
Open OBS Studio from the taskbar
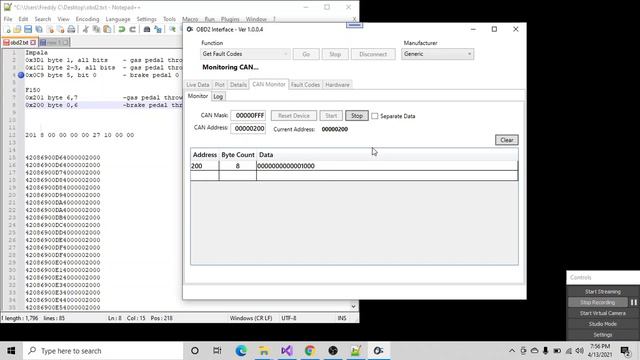tap(333, 351)
